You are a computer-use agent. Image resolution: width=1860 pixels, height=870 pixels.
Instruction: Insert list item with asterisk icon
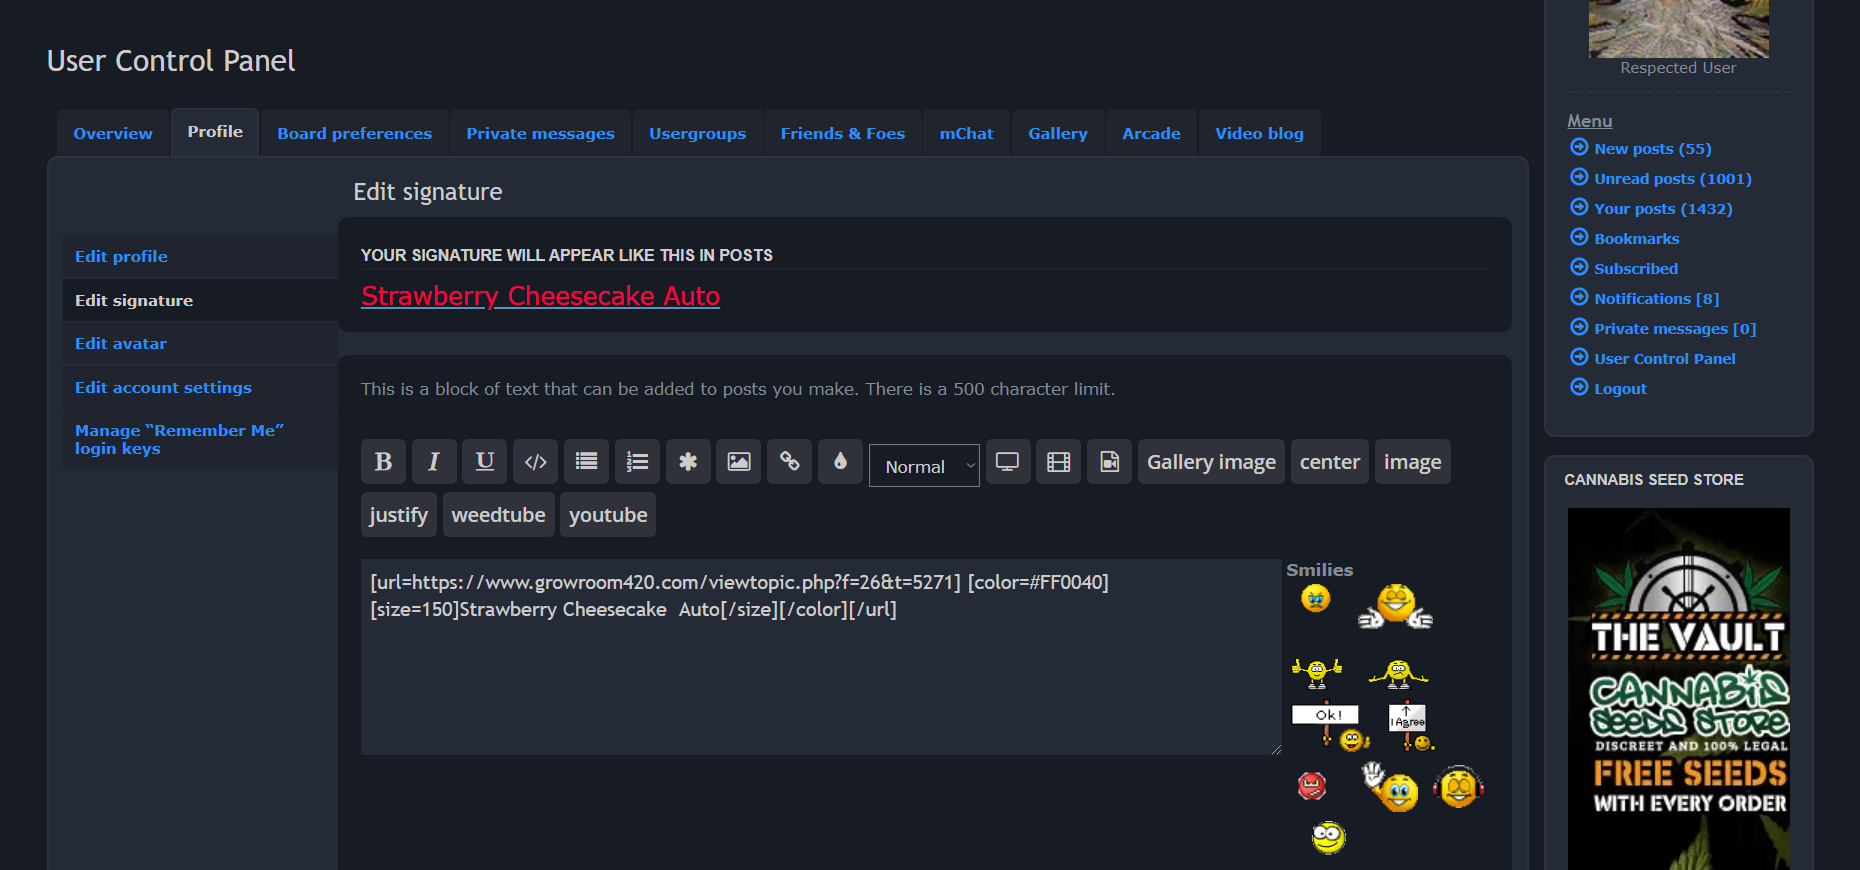click(x=688, y=462)
